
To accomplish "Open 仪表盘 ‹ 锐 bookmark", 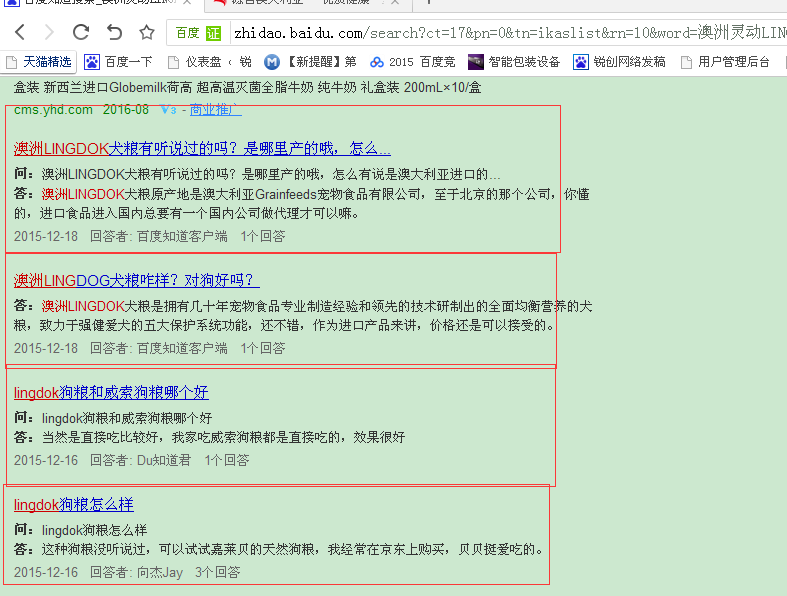I will 209,62.
